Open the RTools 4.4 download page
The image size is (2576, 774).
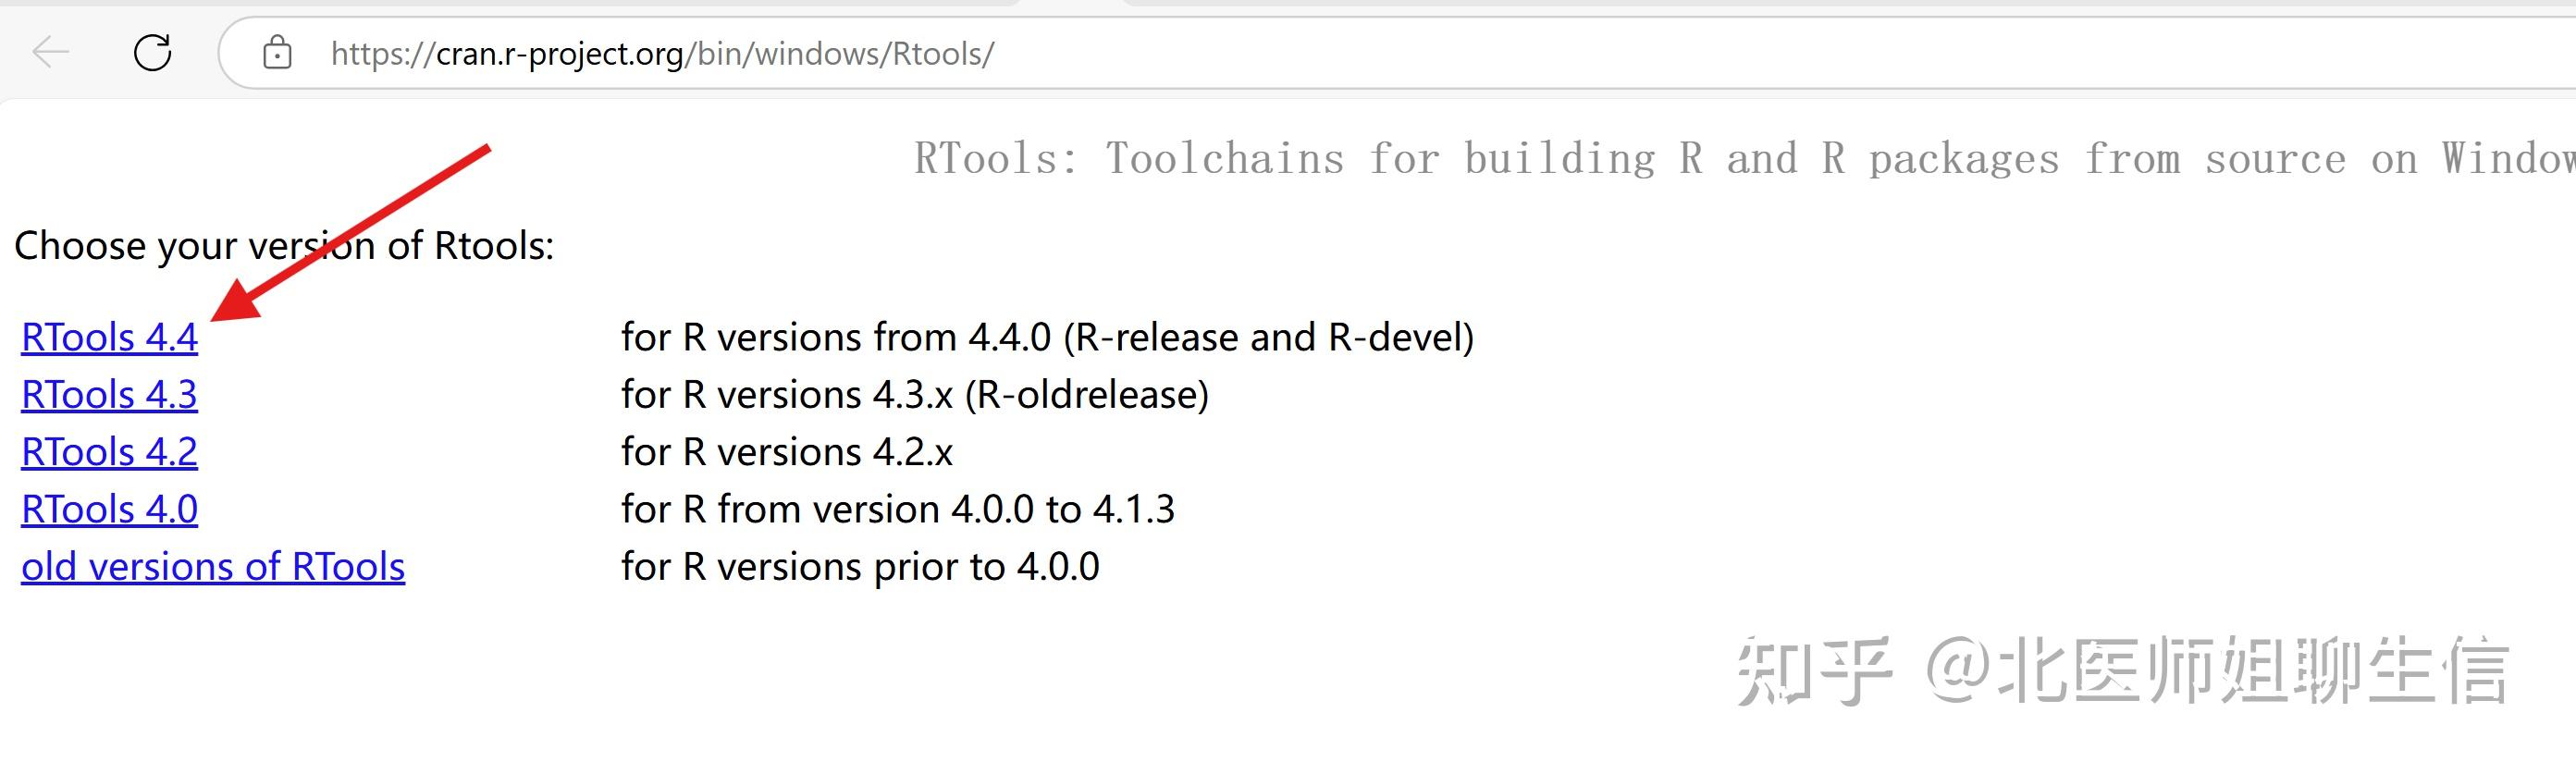click(x=108, y=337)
